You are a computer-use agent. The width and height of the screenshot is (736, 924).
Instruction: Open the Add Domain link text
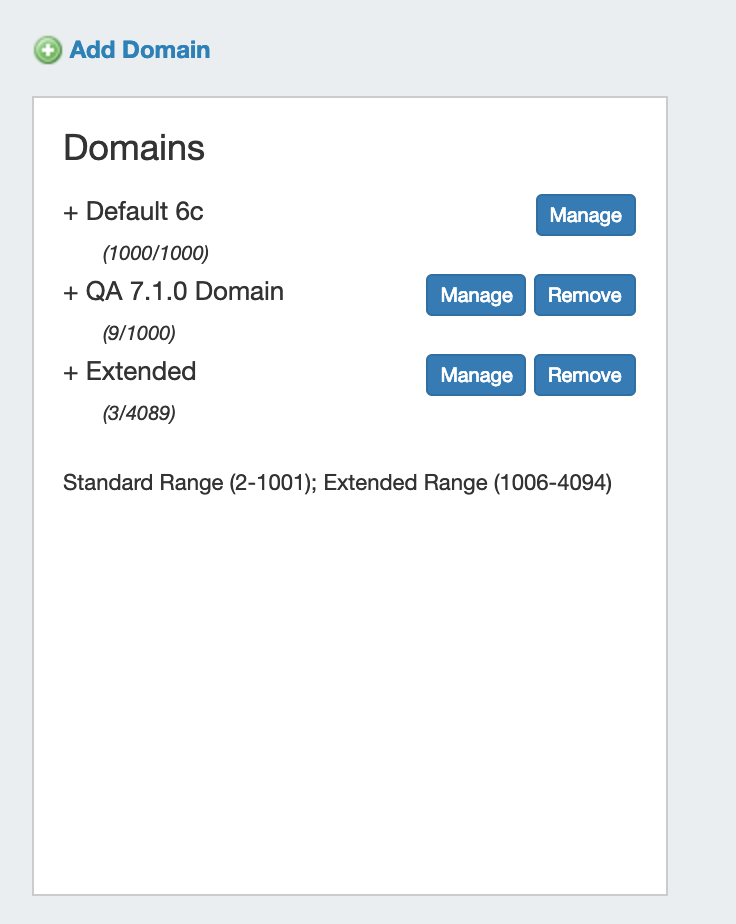pos(140,50)
